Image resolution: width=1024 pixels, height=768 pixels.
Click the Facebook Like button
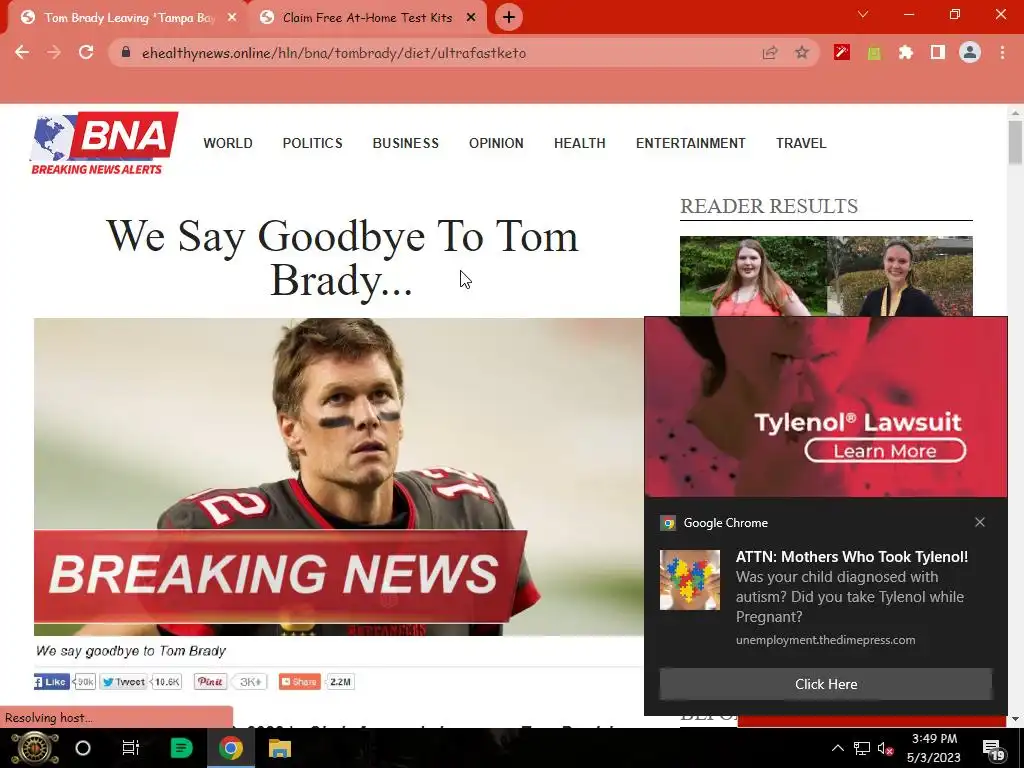[52, 682]
